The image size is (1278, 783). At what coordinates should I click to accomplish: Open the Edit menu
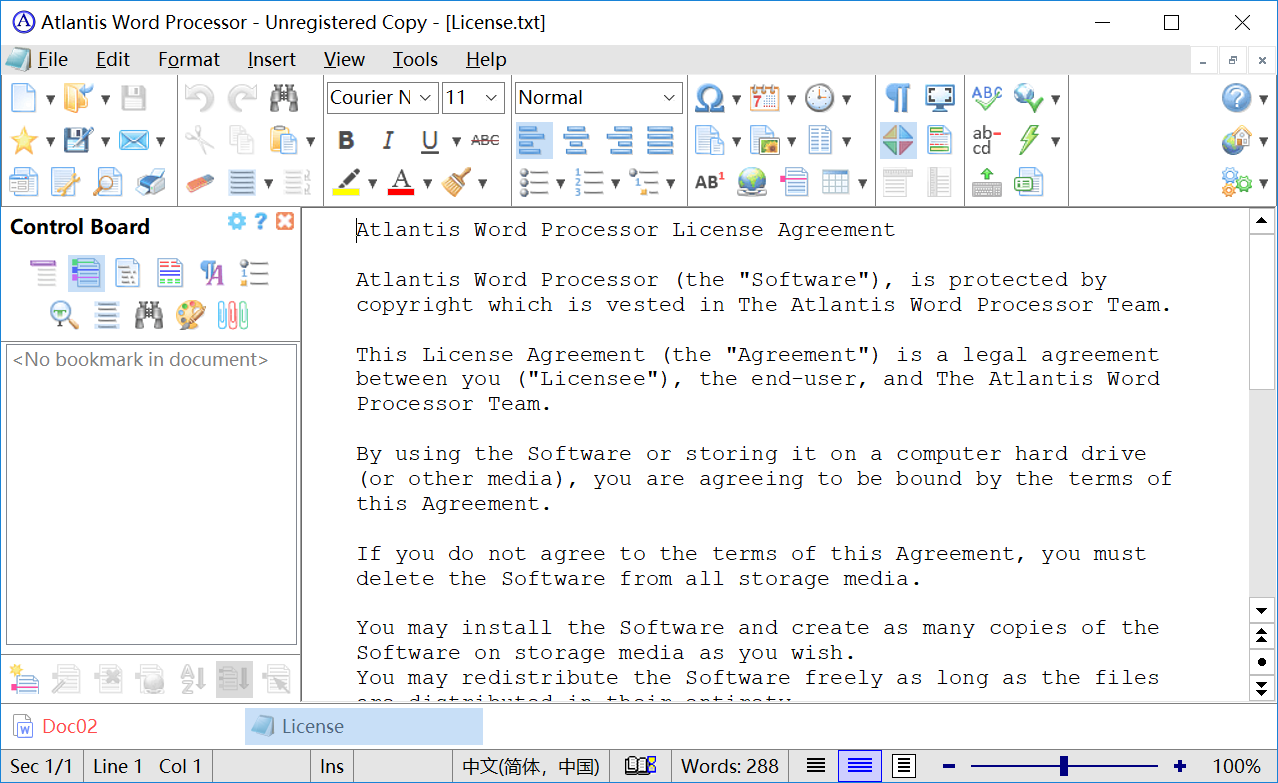[113, 60]
